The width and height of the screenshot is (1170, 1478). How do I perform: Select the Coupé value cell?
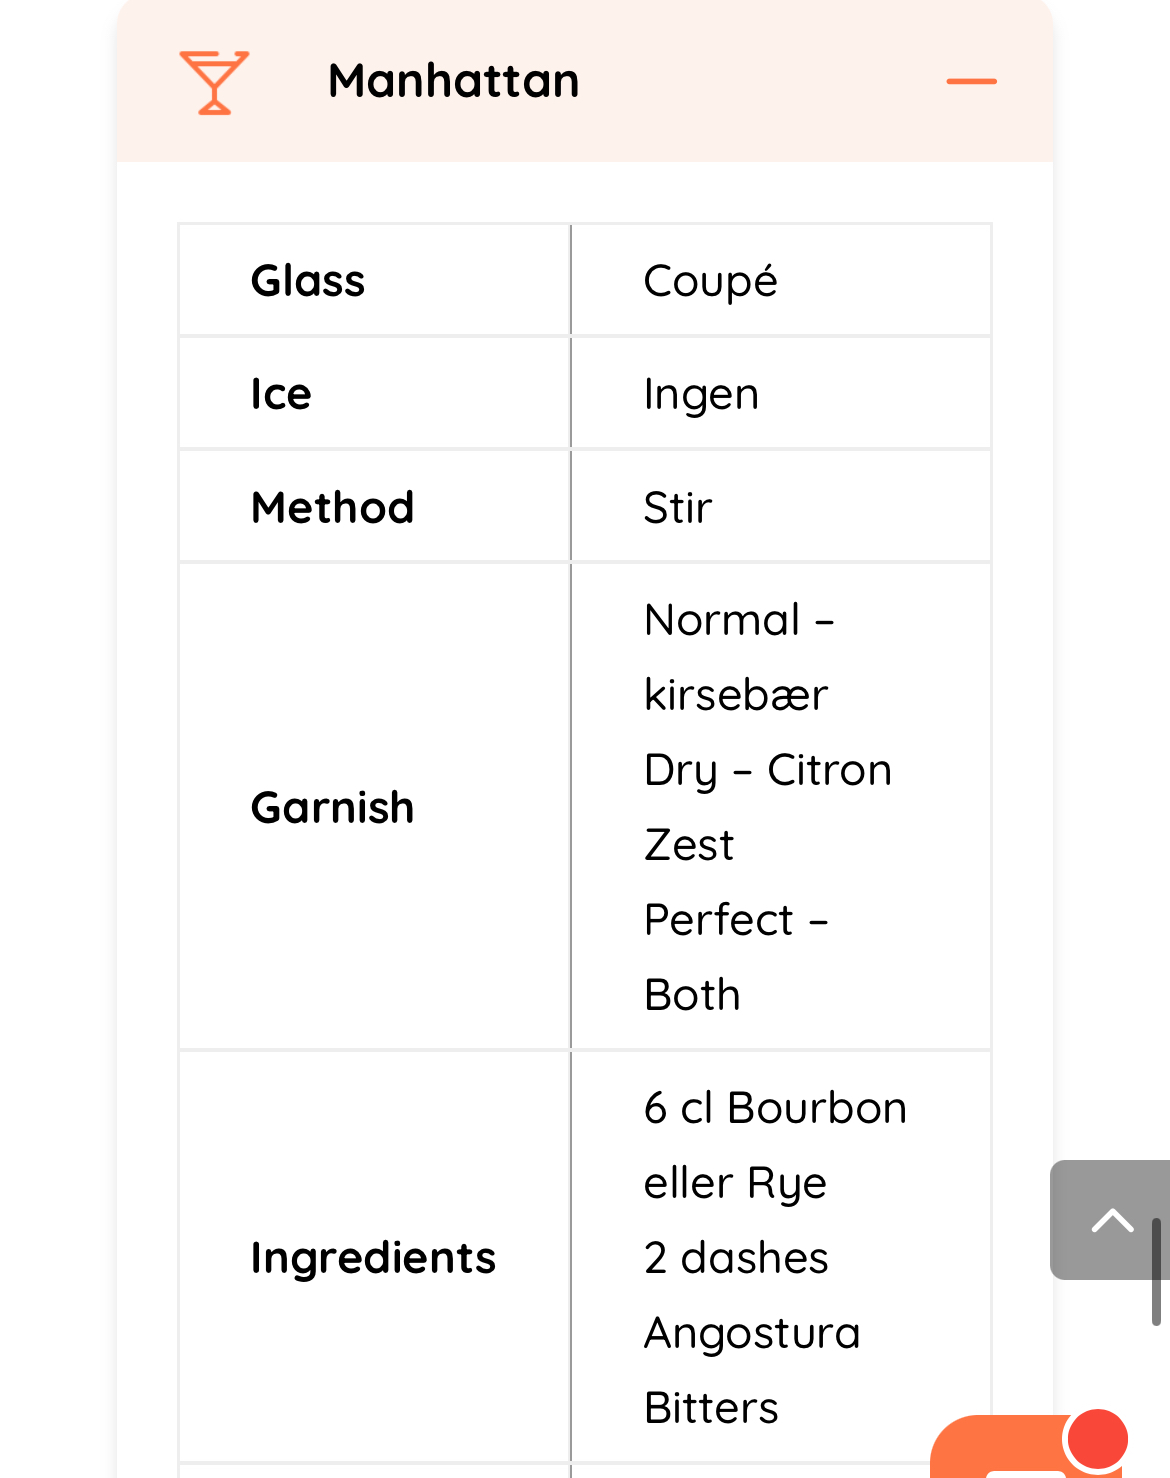click(x=710, y=281)
